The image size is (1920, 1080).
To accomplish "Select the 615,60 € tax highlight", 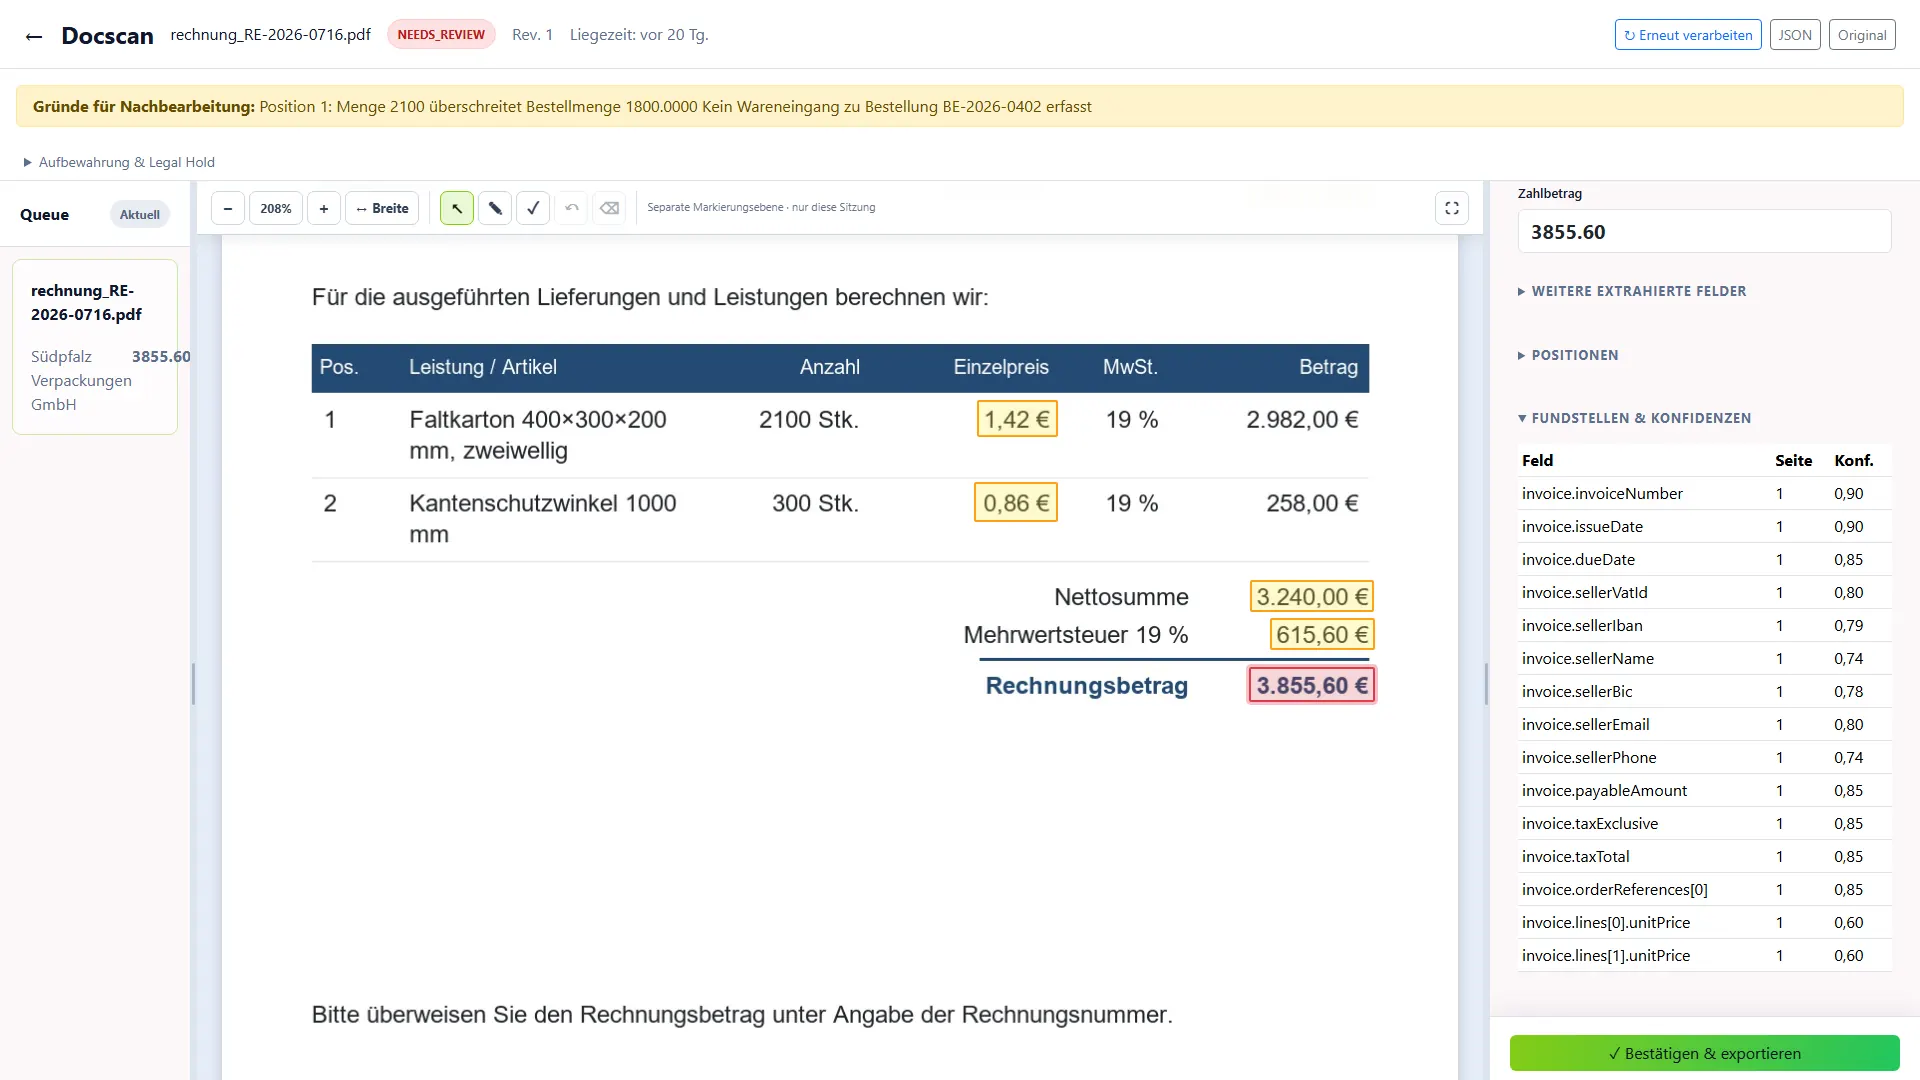I will pos(1322,634).
